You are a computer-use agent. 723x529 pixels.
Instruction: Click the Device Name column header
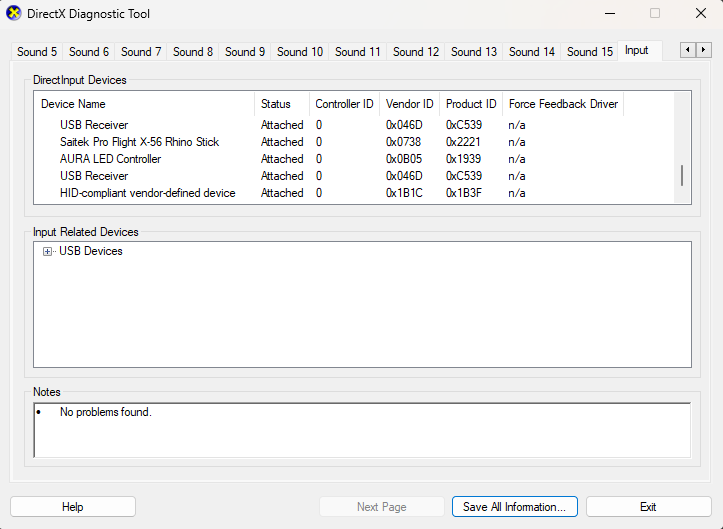(144, 104)
